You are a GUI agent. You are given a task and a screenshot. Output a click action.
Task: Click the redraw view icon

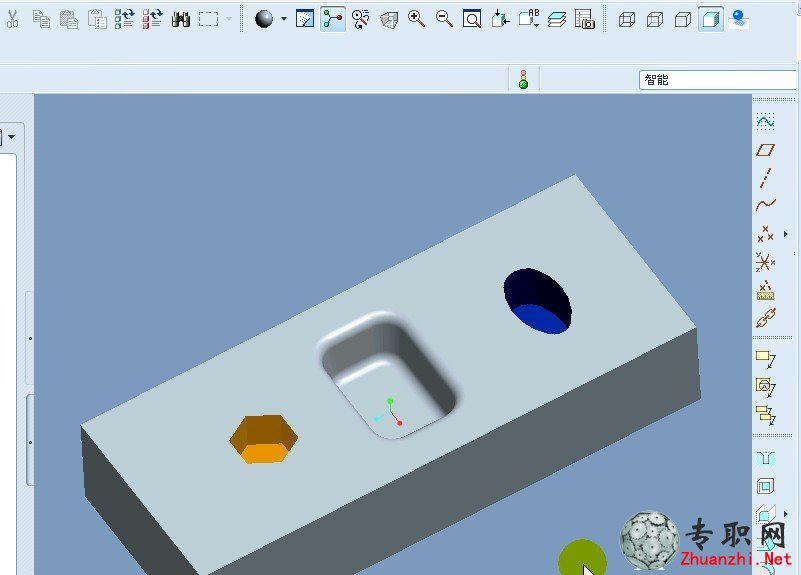click(x=305, y=19)
